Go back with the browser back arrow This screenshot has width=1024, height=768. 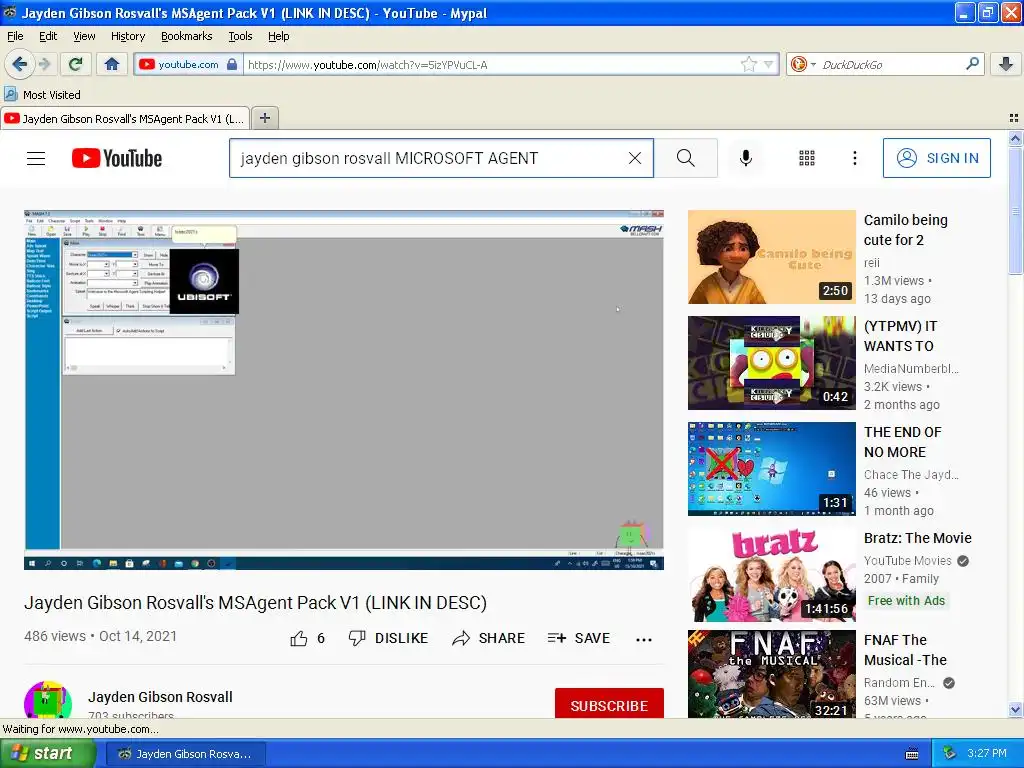point(19,64)
